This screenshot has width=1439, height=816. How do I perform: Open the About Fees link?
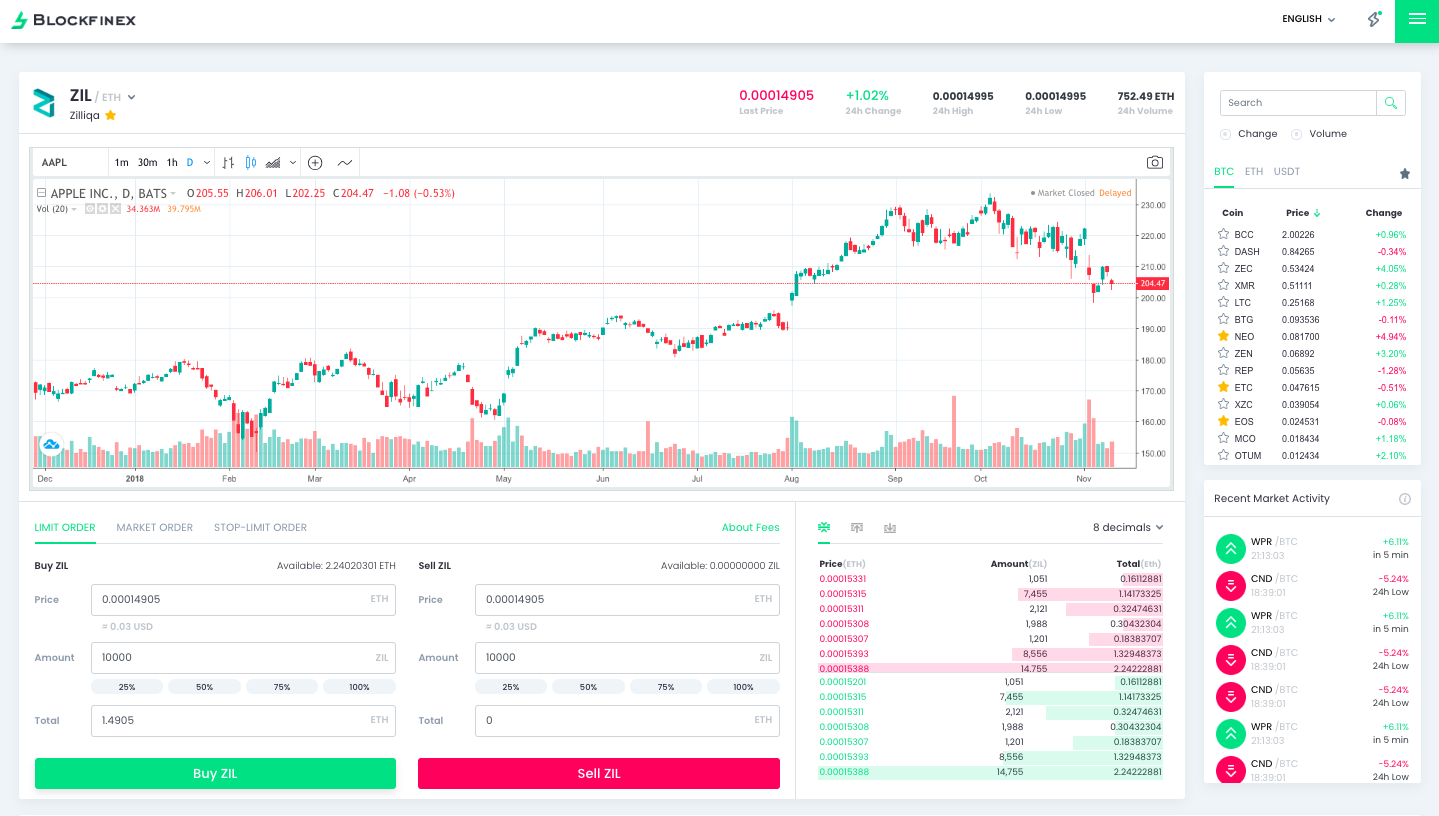(750, 527)
